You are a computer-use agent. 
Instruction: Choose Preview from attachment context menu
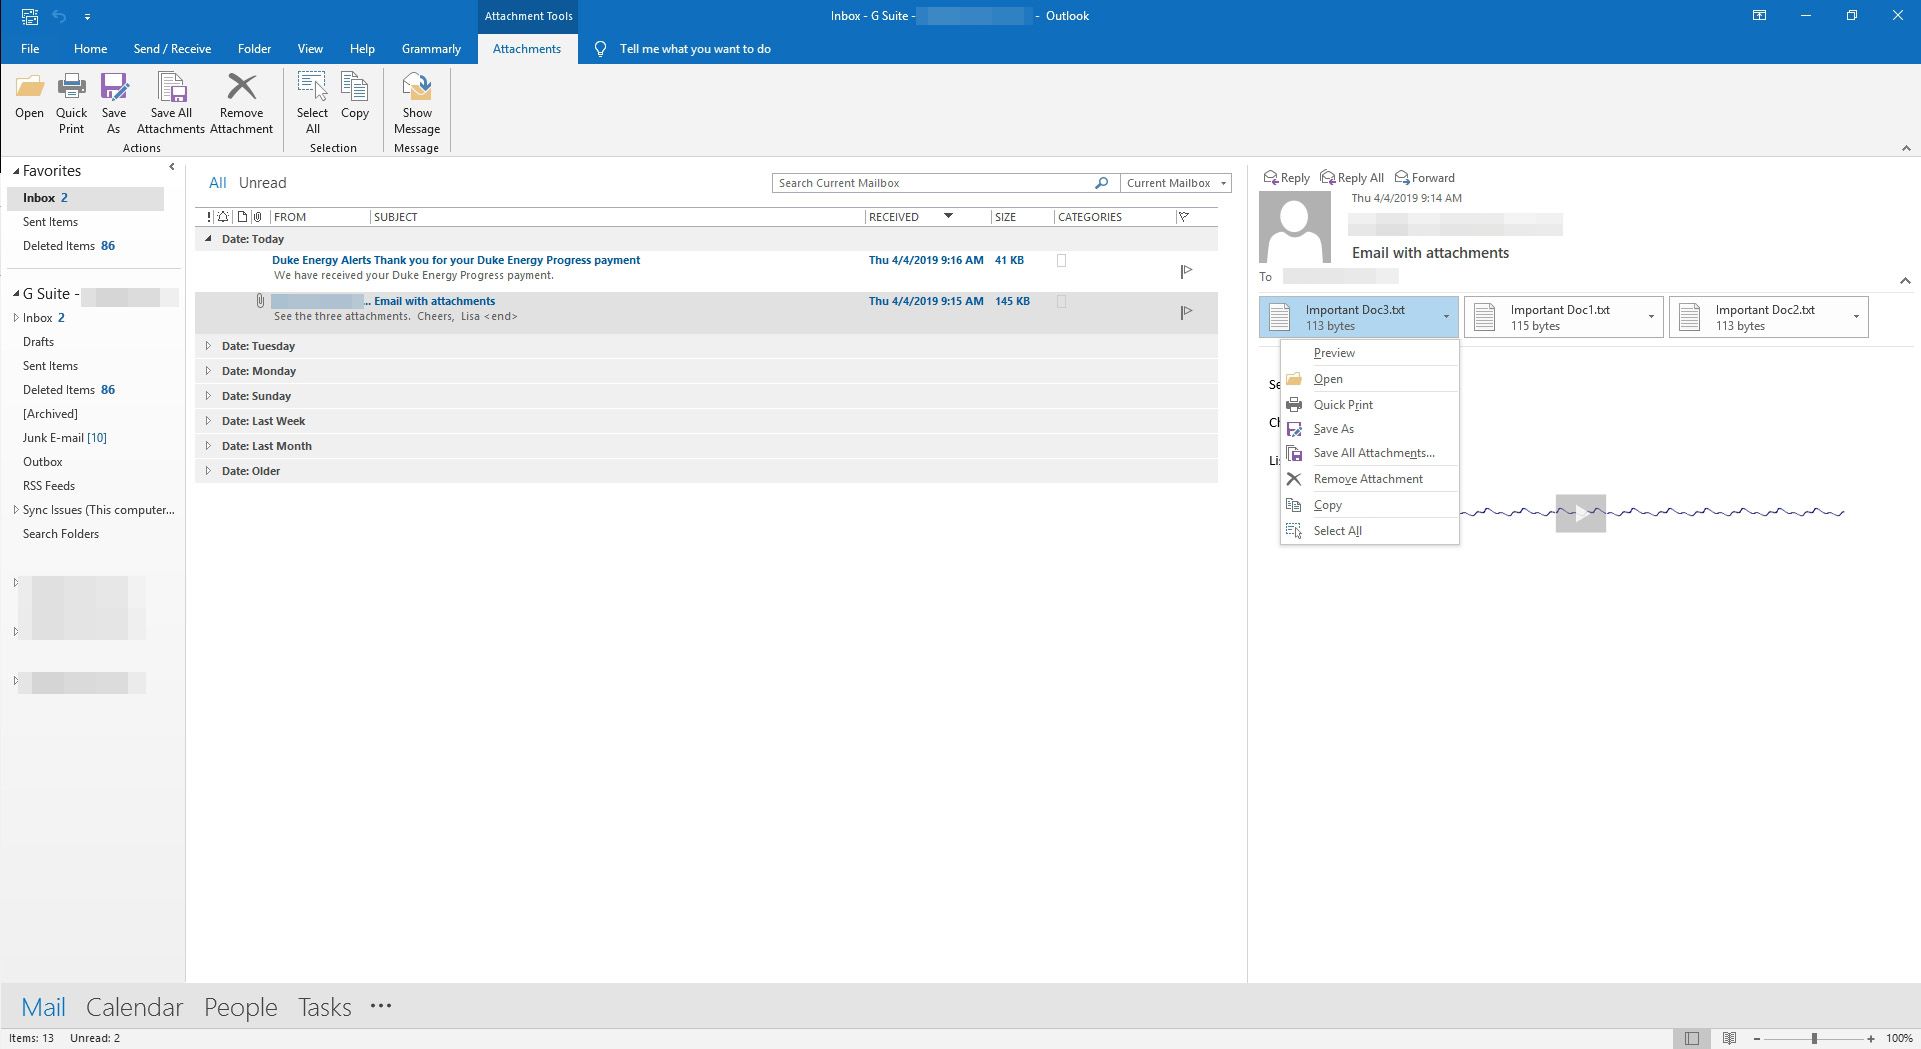pos(1369,353)
